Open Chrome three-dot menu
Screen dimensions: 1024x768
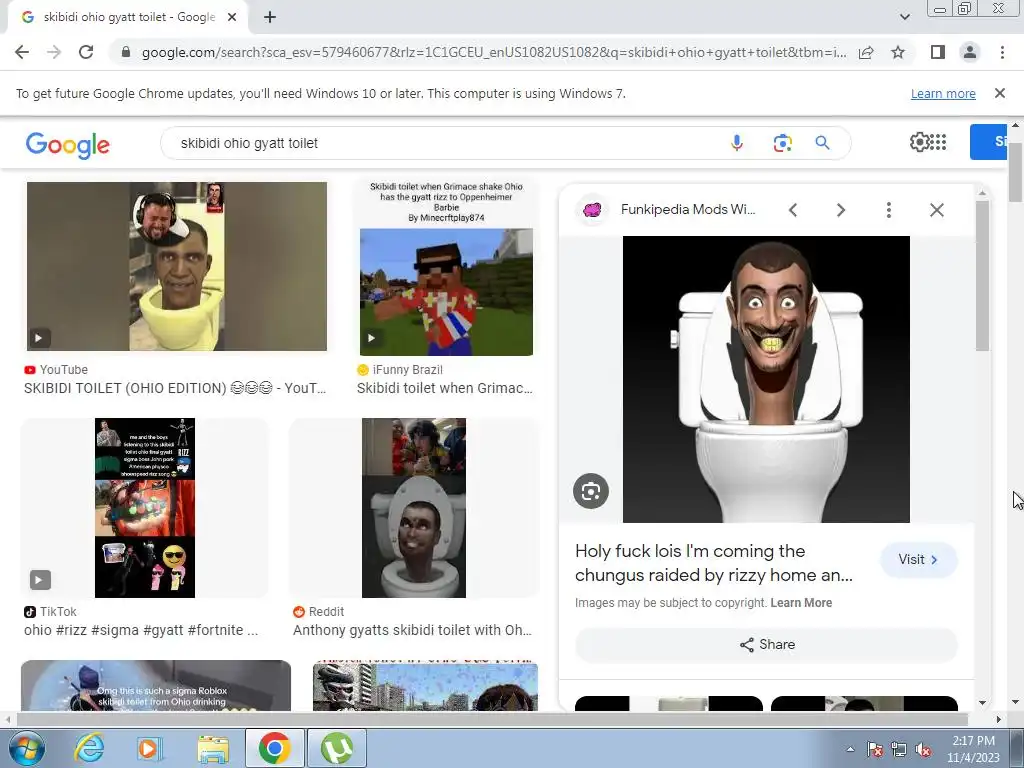click(1002, 52)
